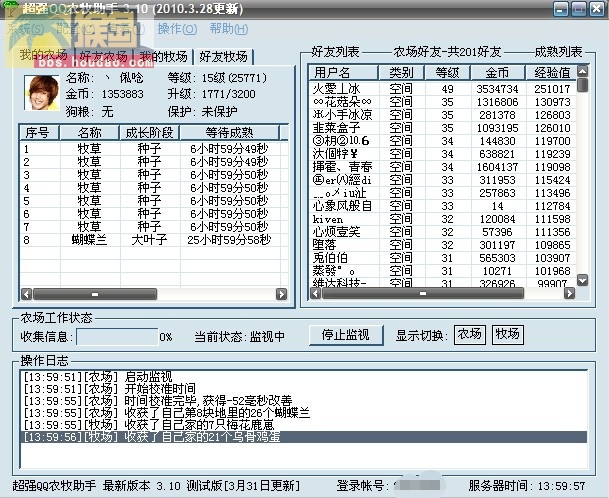609x498 pixels.
Task: Select the log entry 开始校准时间
Action: (304, 388)
